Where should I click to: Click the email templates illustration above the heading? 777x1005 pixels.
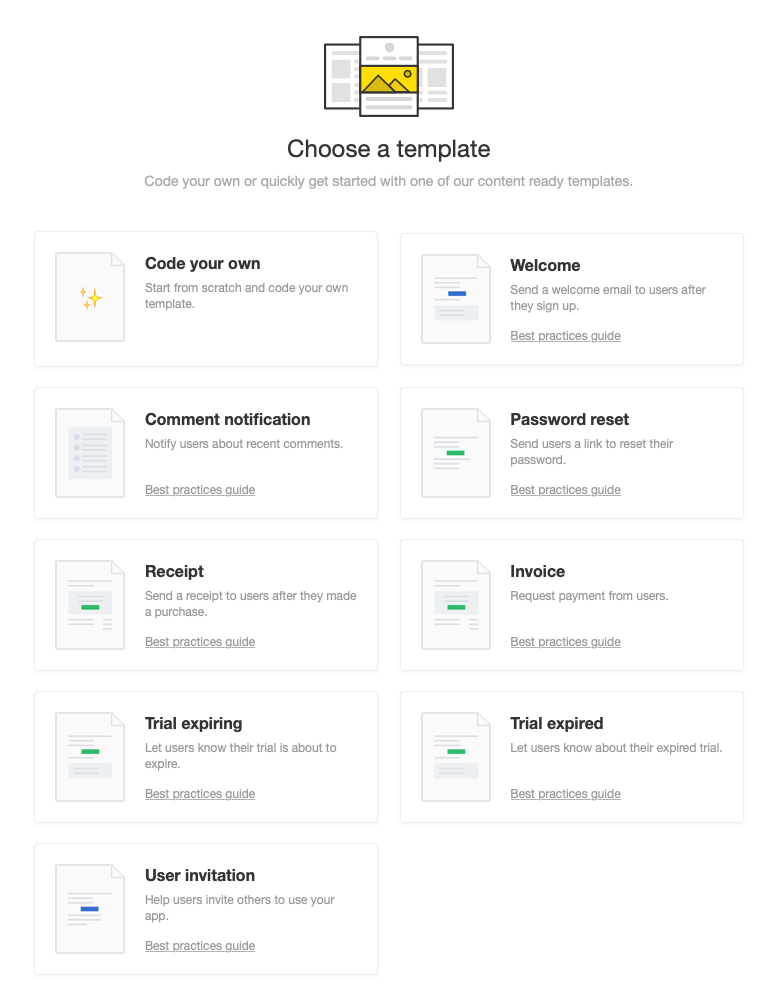tap(388, 75)
